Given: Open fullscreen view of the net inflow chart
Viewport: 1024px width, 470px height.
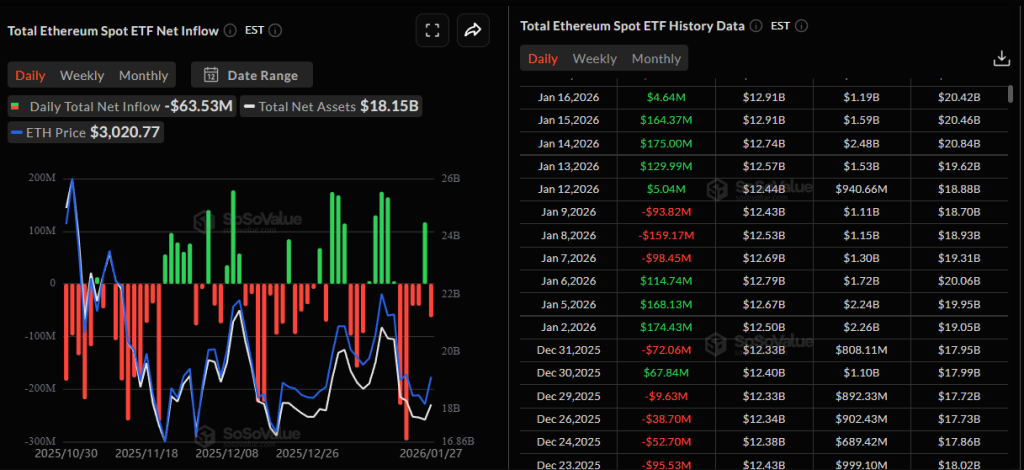Looking at the screenshot, I should coord(432,31).
